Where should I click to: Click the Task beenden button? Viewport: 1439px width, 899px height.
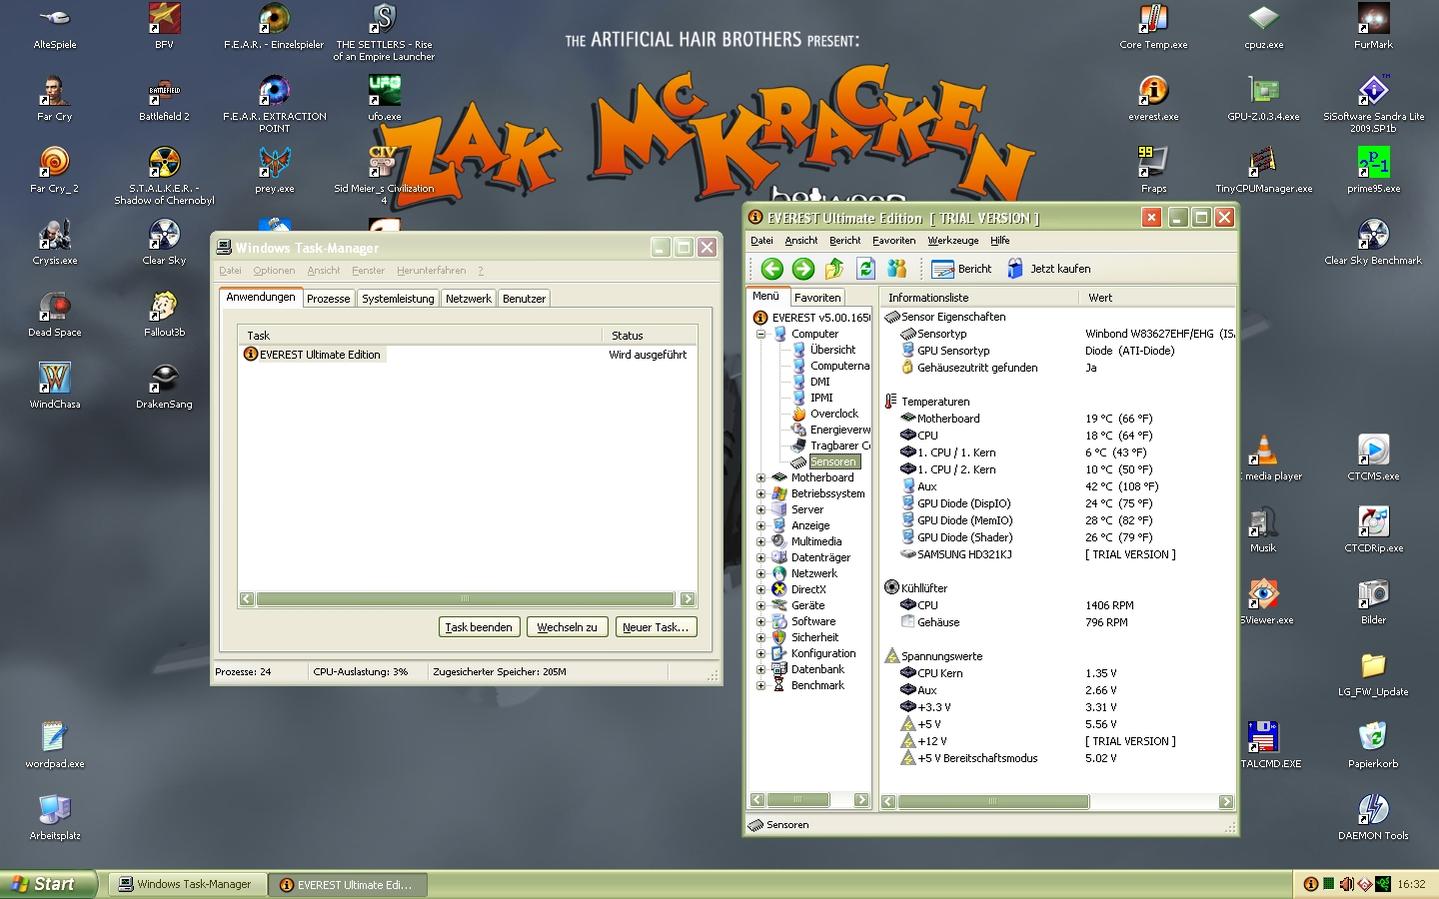point(478,627)
